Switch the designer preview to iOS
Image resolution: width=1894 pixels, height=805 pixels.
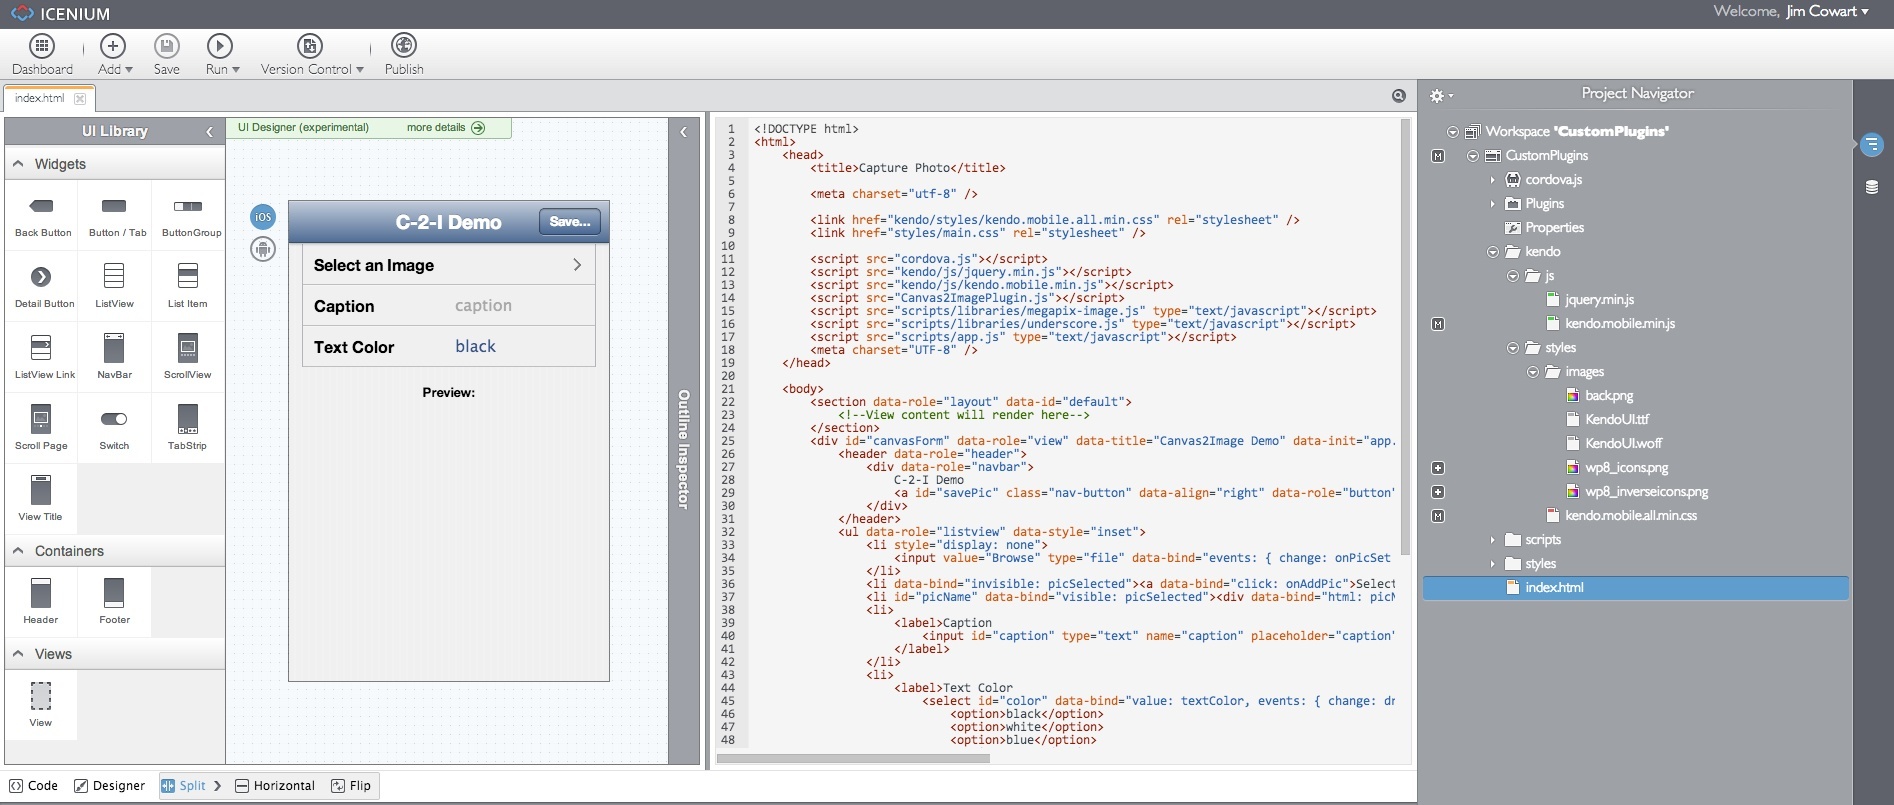263,217
